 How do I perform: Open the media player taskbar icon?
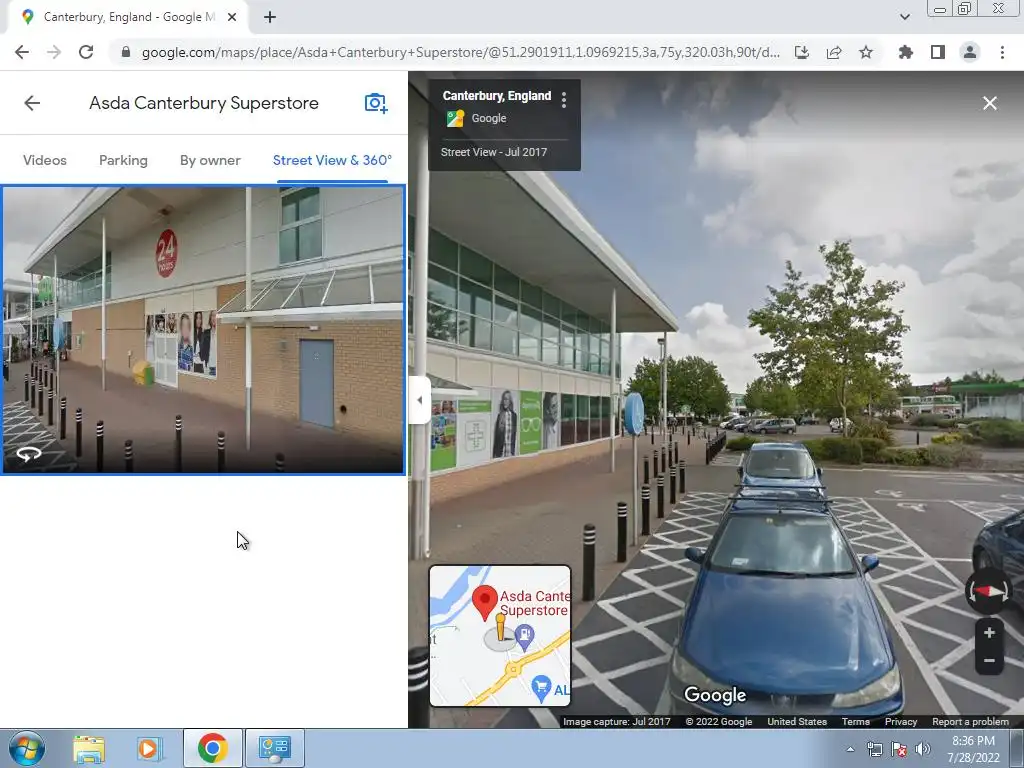(149, 748)
